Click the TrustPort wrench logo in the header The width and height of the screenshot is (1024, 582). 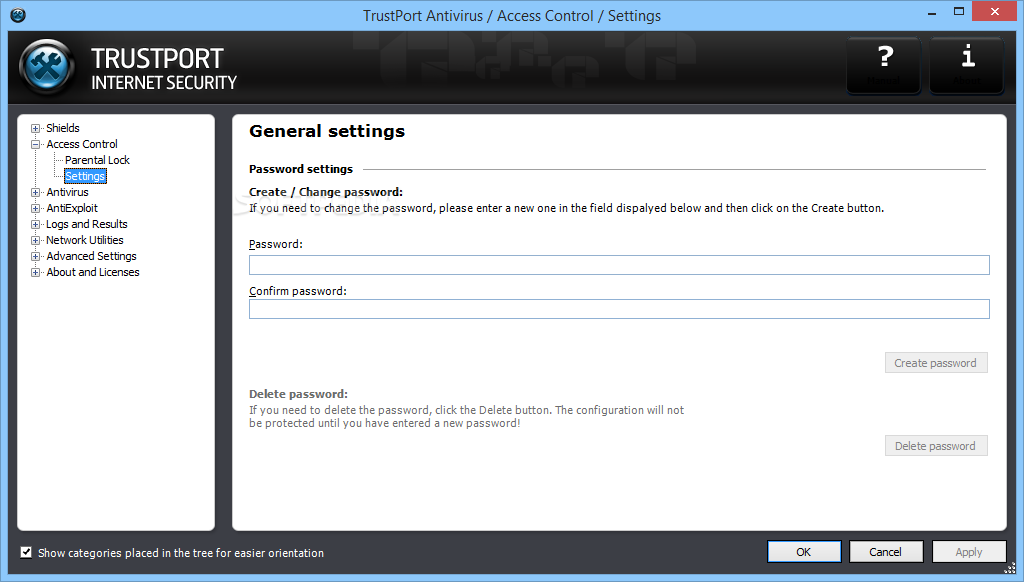click(46, 66)
